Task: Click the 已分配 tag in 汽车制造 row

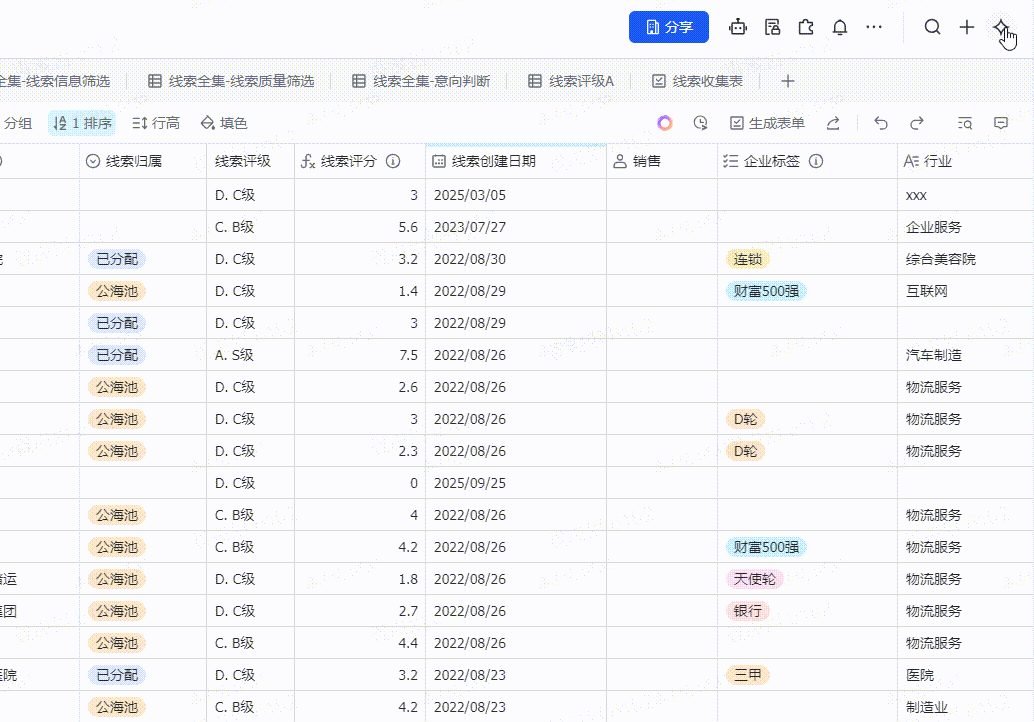Action: click(x=117, y=355)
